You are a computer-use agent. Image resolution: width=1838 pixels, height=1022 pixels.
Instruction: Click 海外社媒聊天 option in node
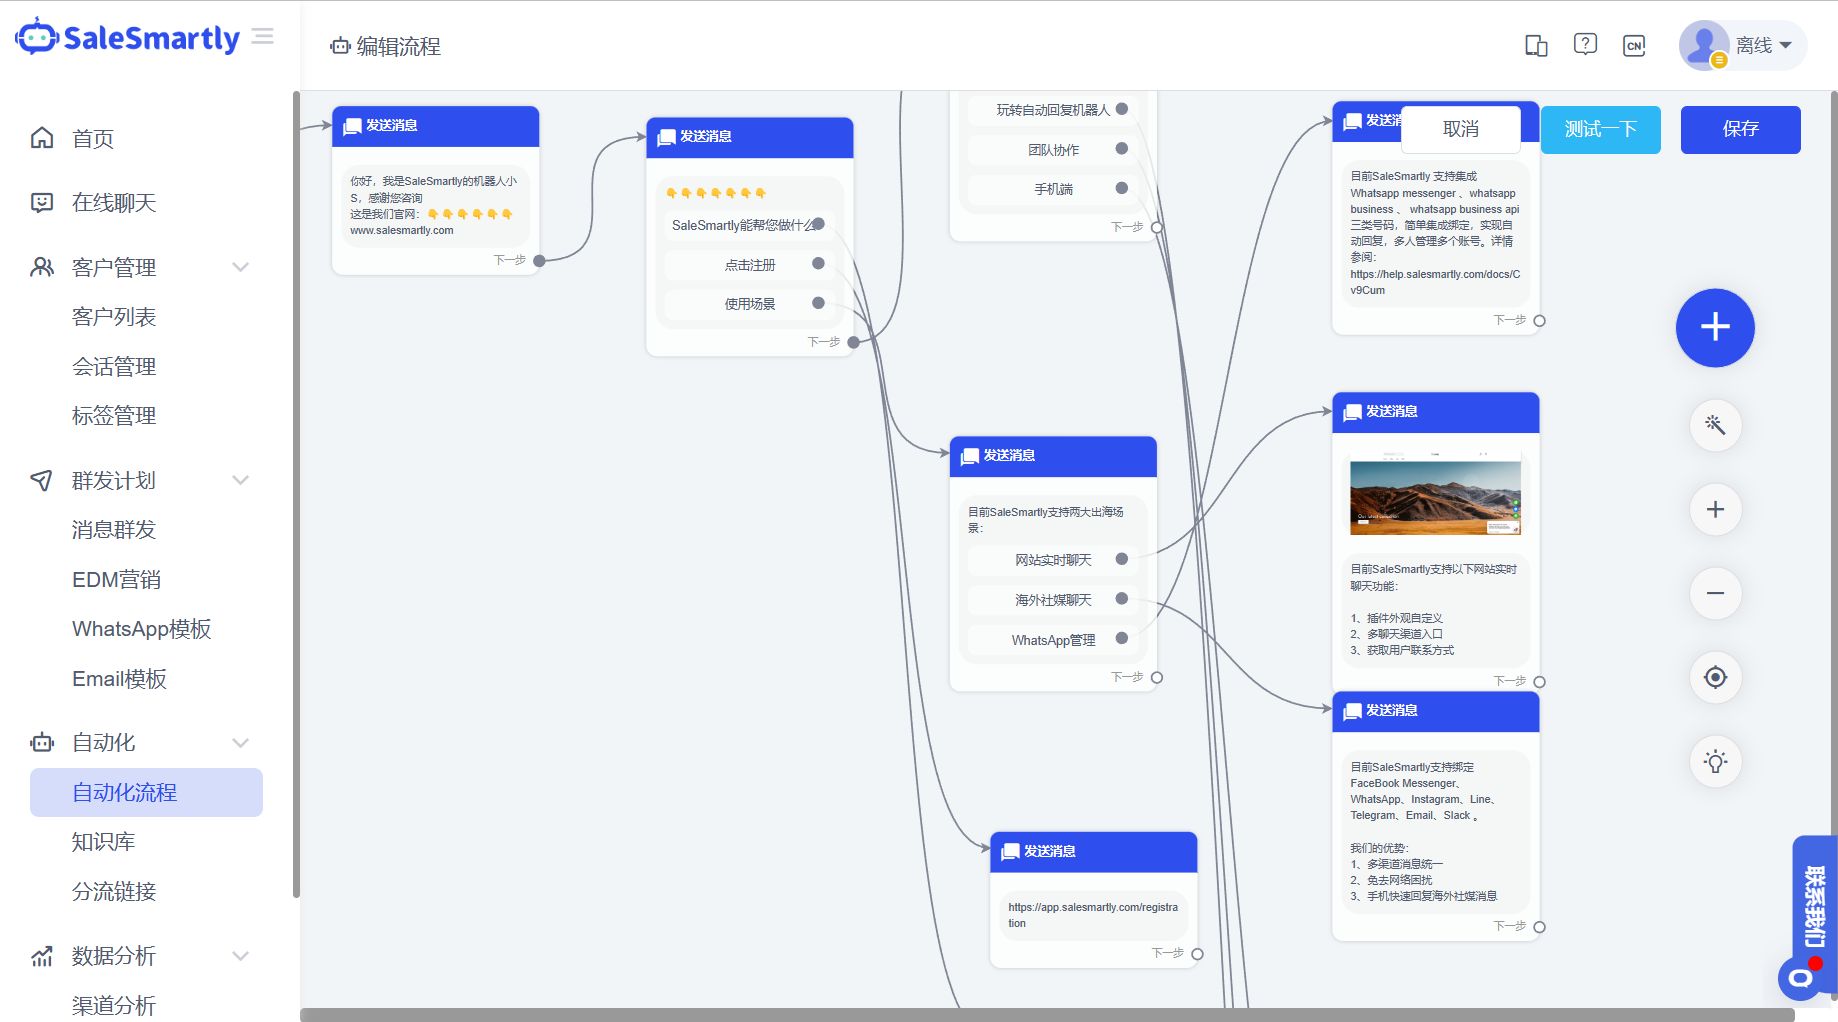1052,600
